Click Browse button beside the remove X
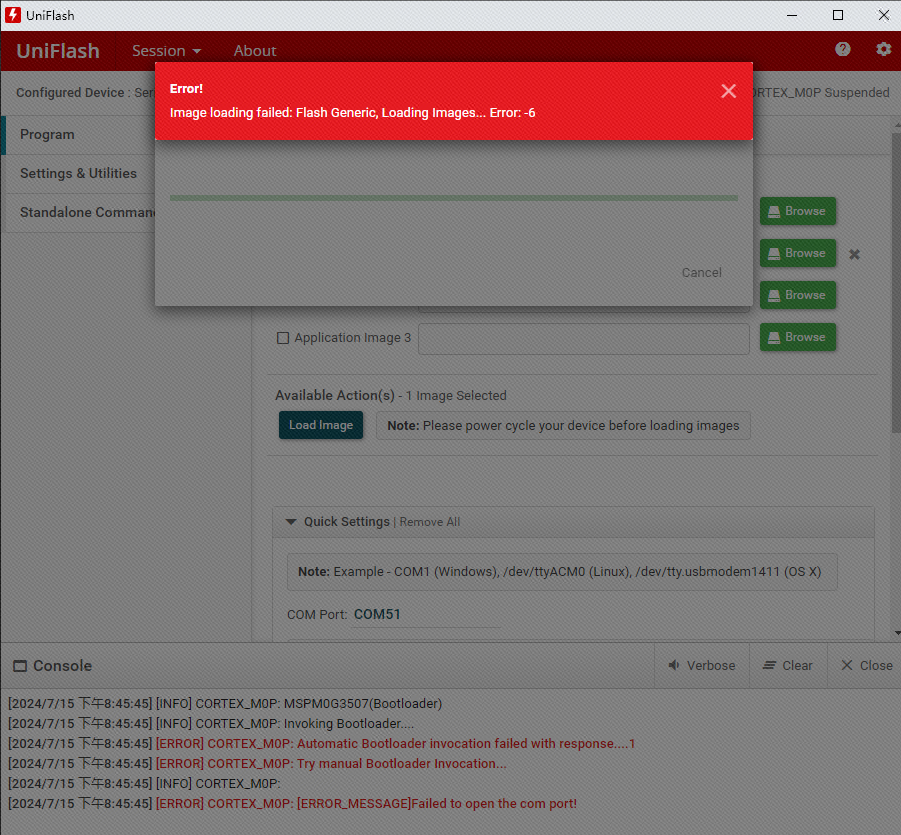Viewport: 901px width, 835px height. coord(798,253)
